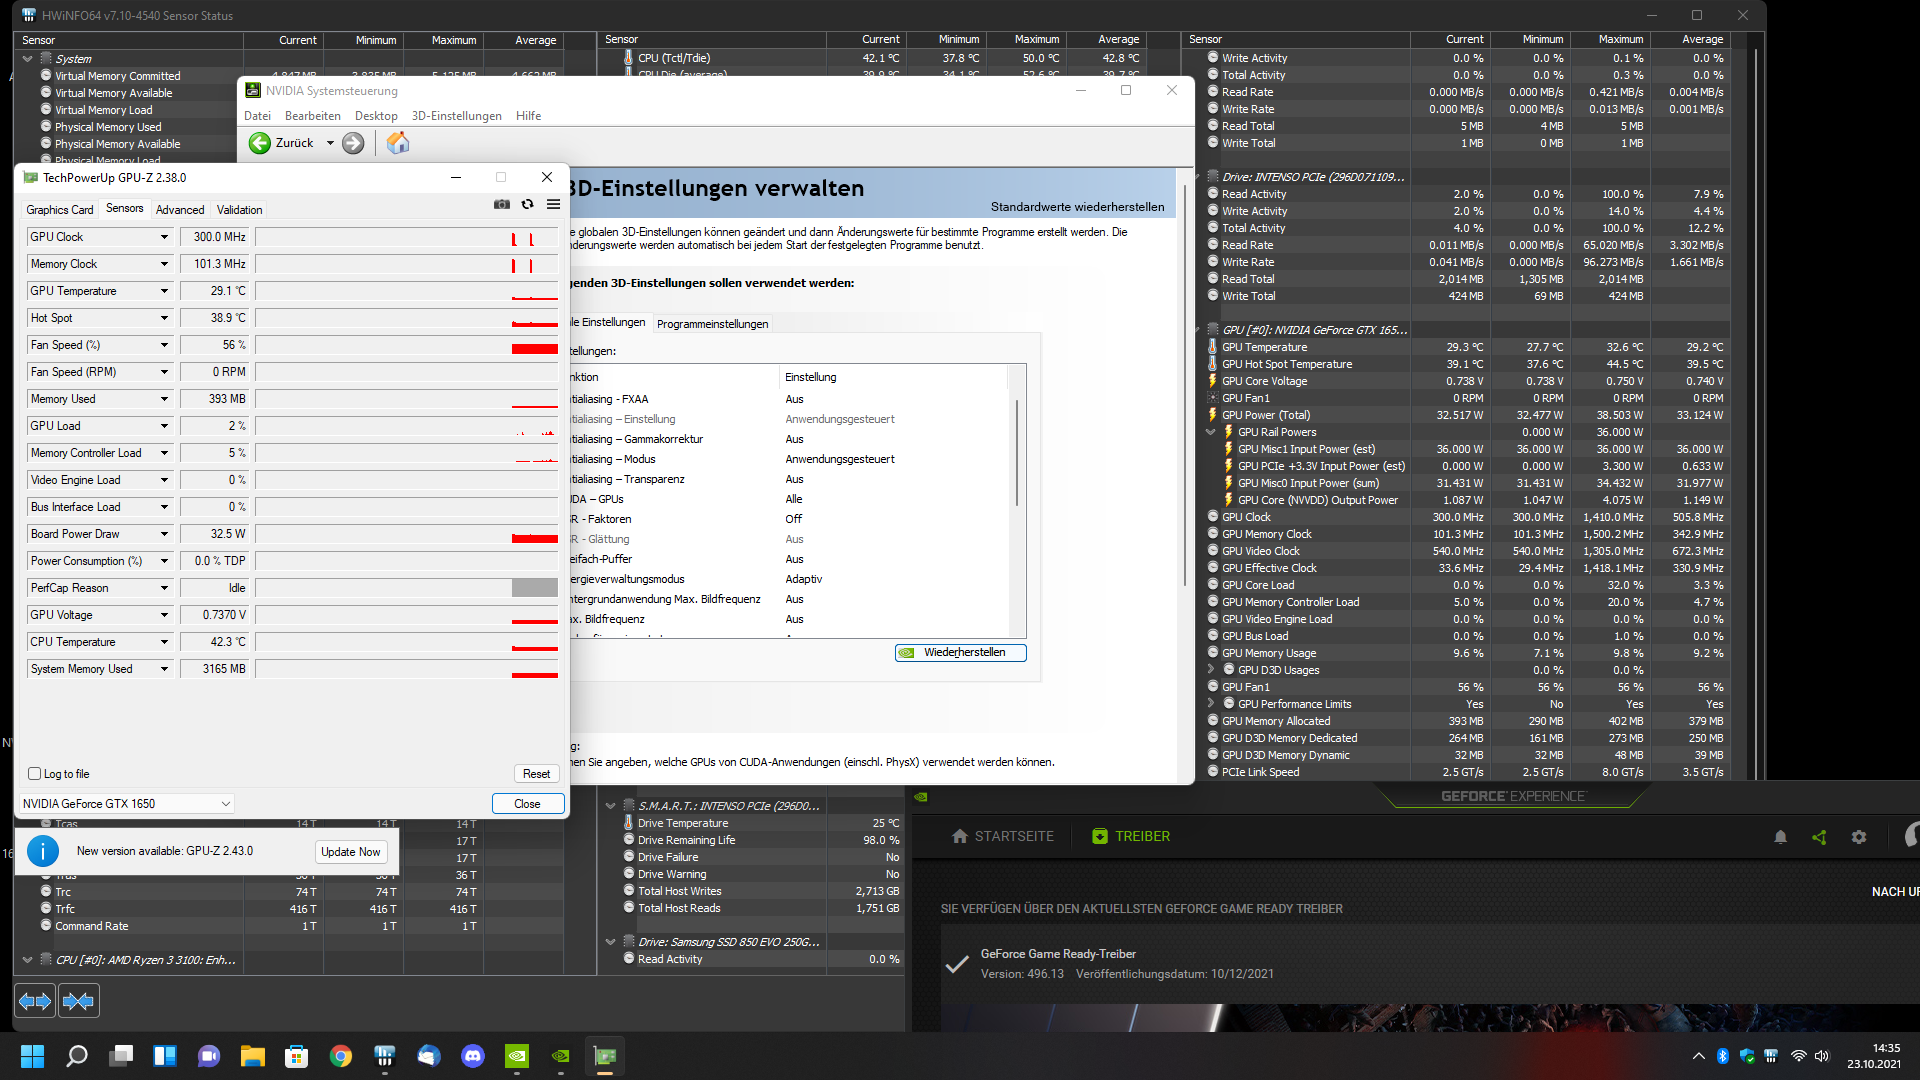The image size is (1920, 1080).
Task: Expand GPU D3D Usages row
Action: [x=1211, y=670]
